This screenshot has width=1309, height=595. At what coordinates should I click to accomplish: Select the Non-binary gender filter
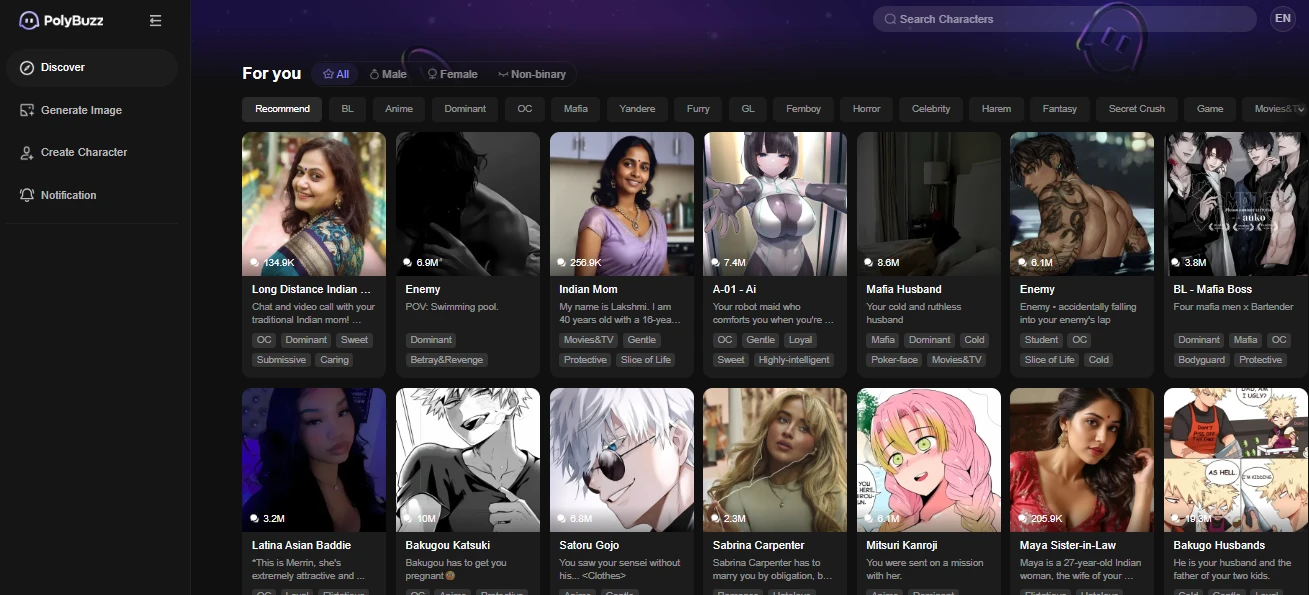[532, 74]
